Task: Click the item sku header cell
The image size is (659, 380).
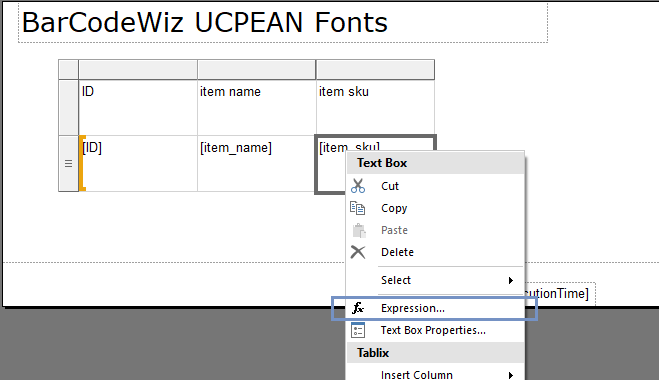Action: [x=375, y=108]
